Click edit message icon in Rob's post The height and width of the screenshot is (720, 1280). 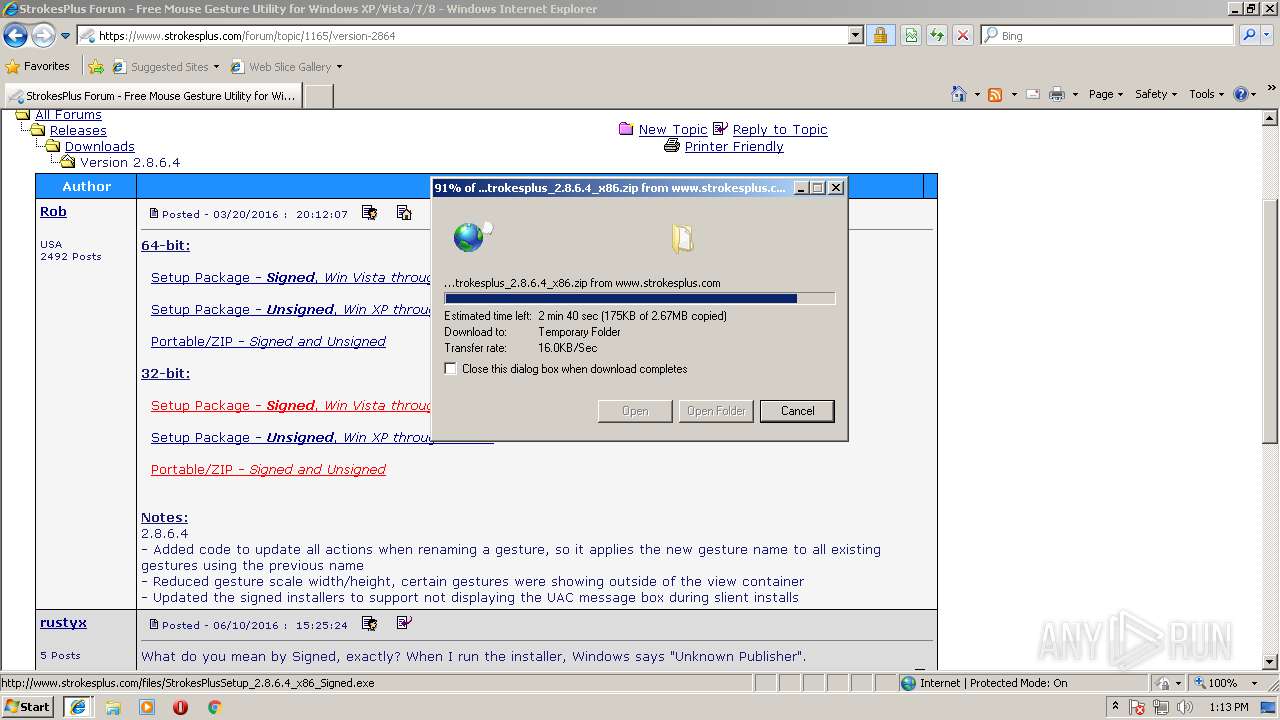pos(369,213)
